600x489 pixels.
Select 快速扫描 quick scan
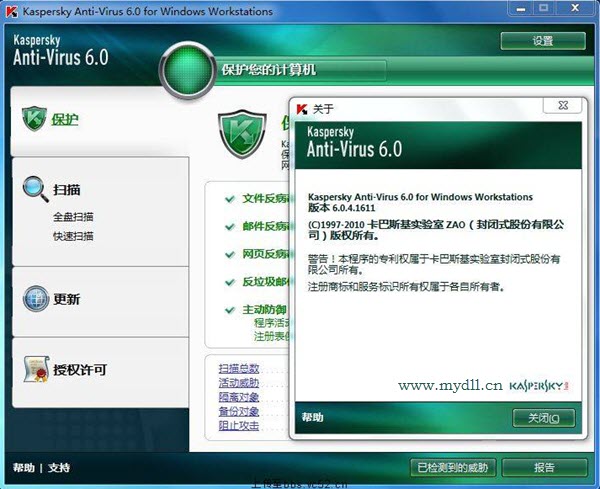click(x=73, y=236)
